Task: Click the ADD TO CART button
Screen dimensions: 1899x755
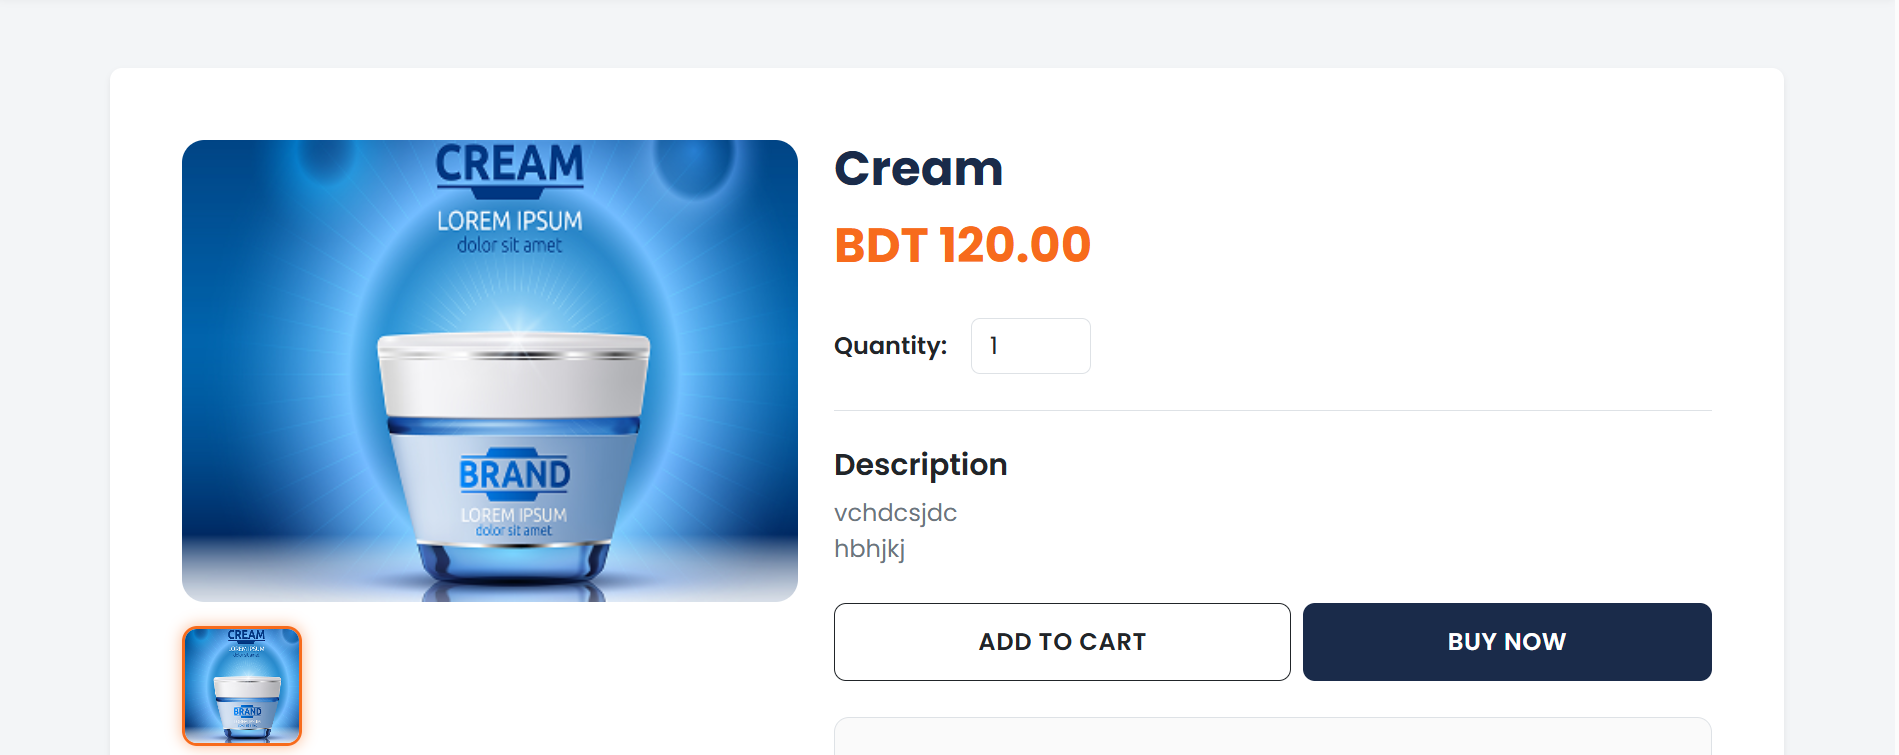Action: 1062,641
